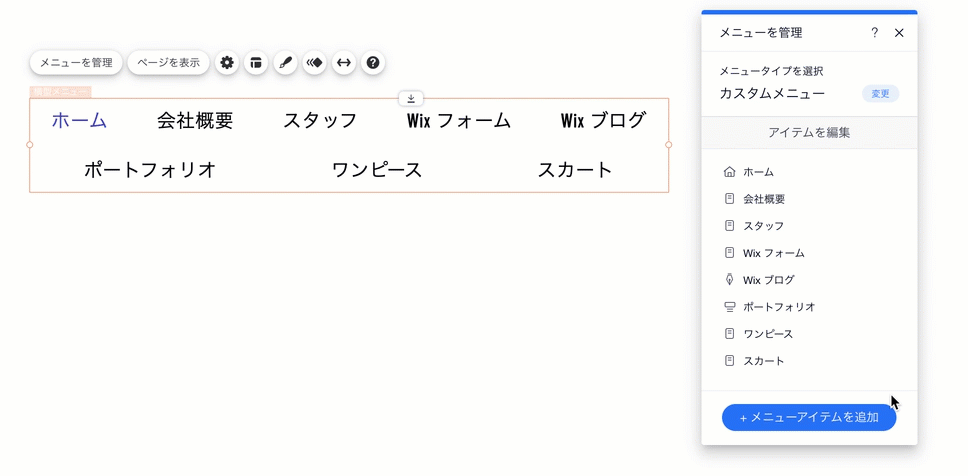The width and height of the screenshot is (968, 476).
Task: Open help from the toolbar question mark
Action: (373, 63)
